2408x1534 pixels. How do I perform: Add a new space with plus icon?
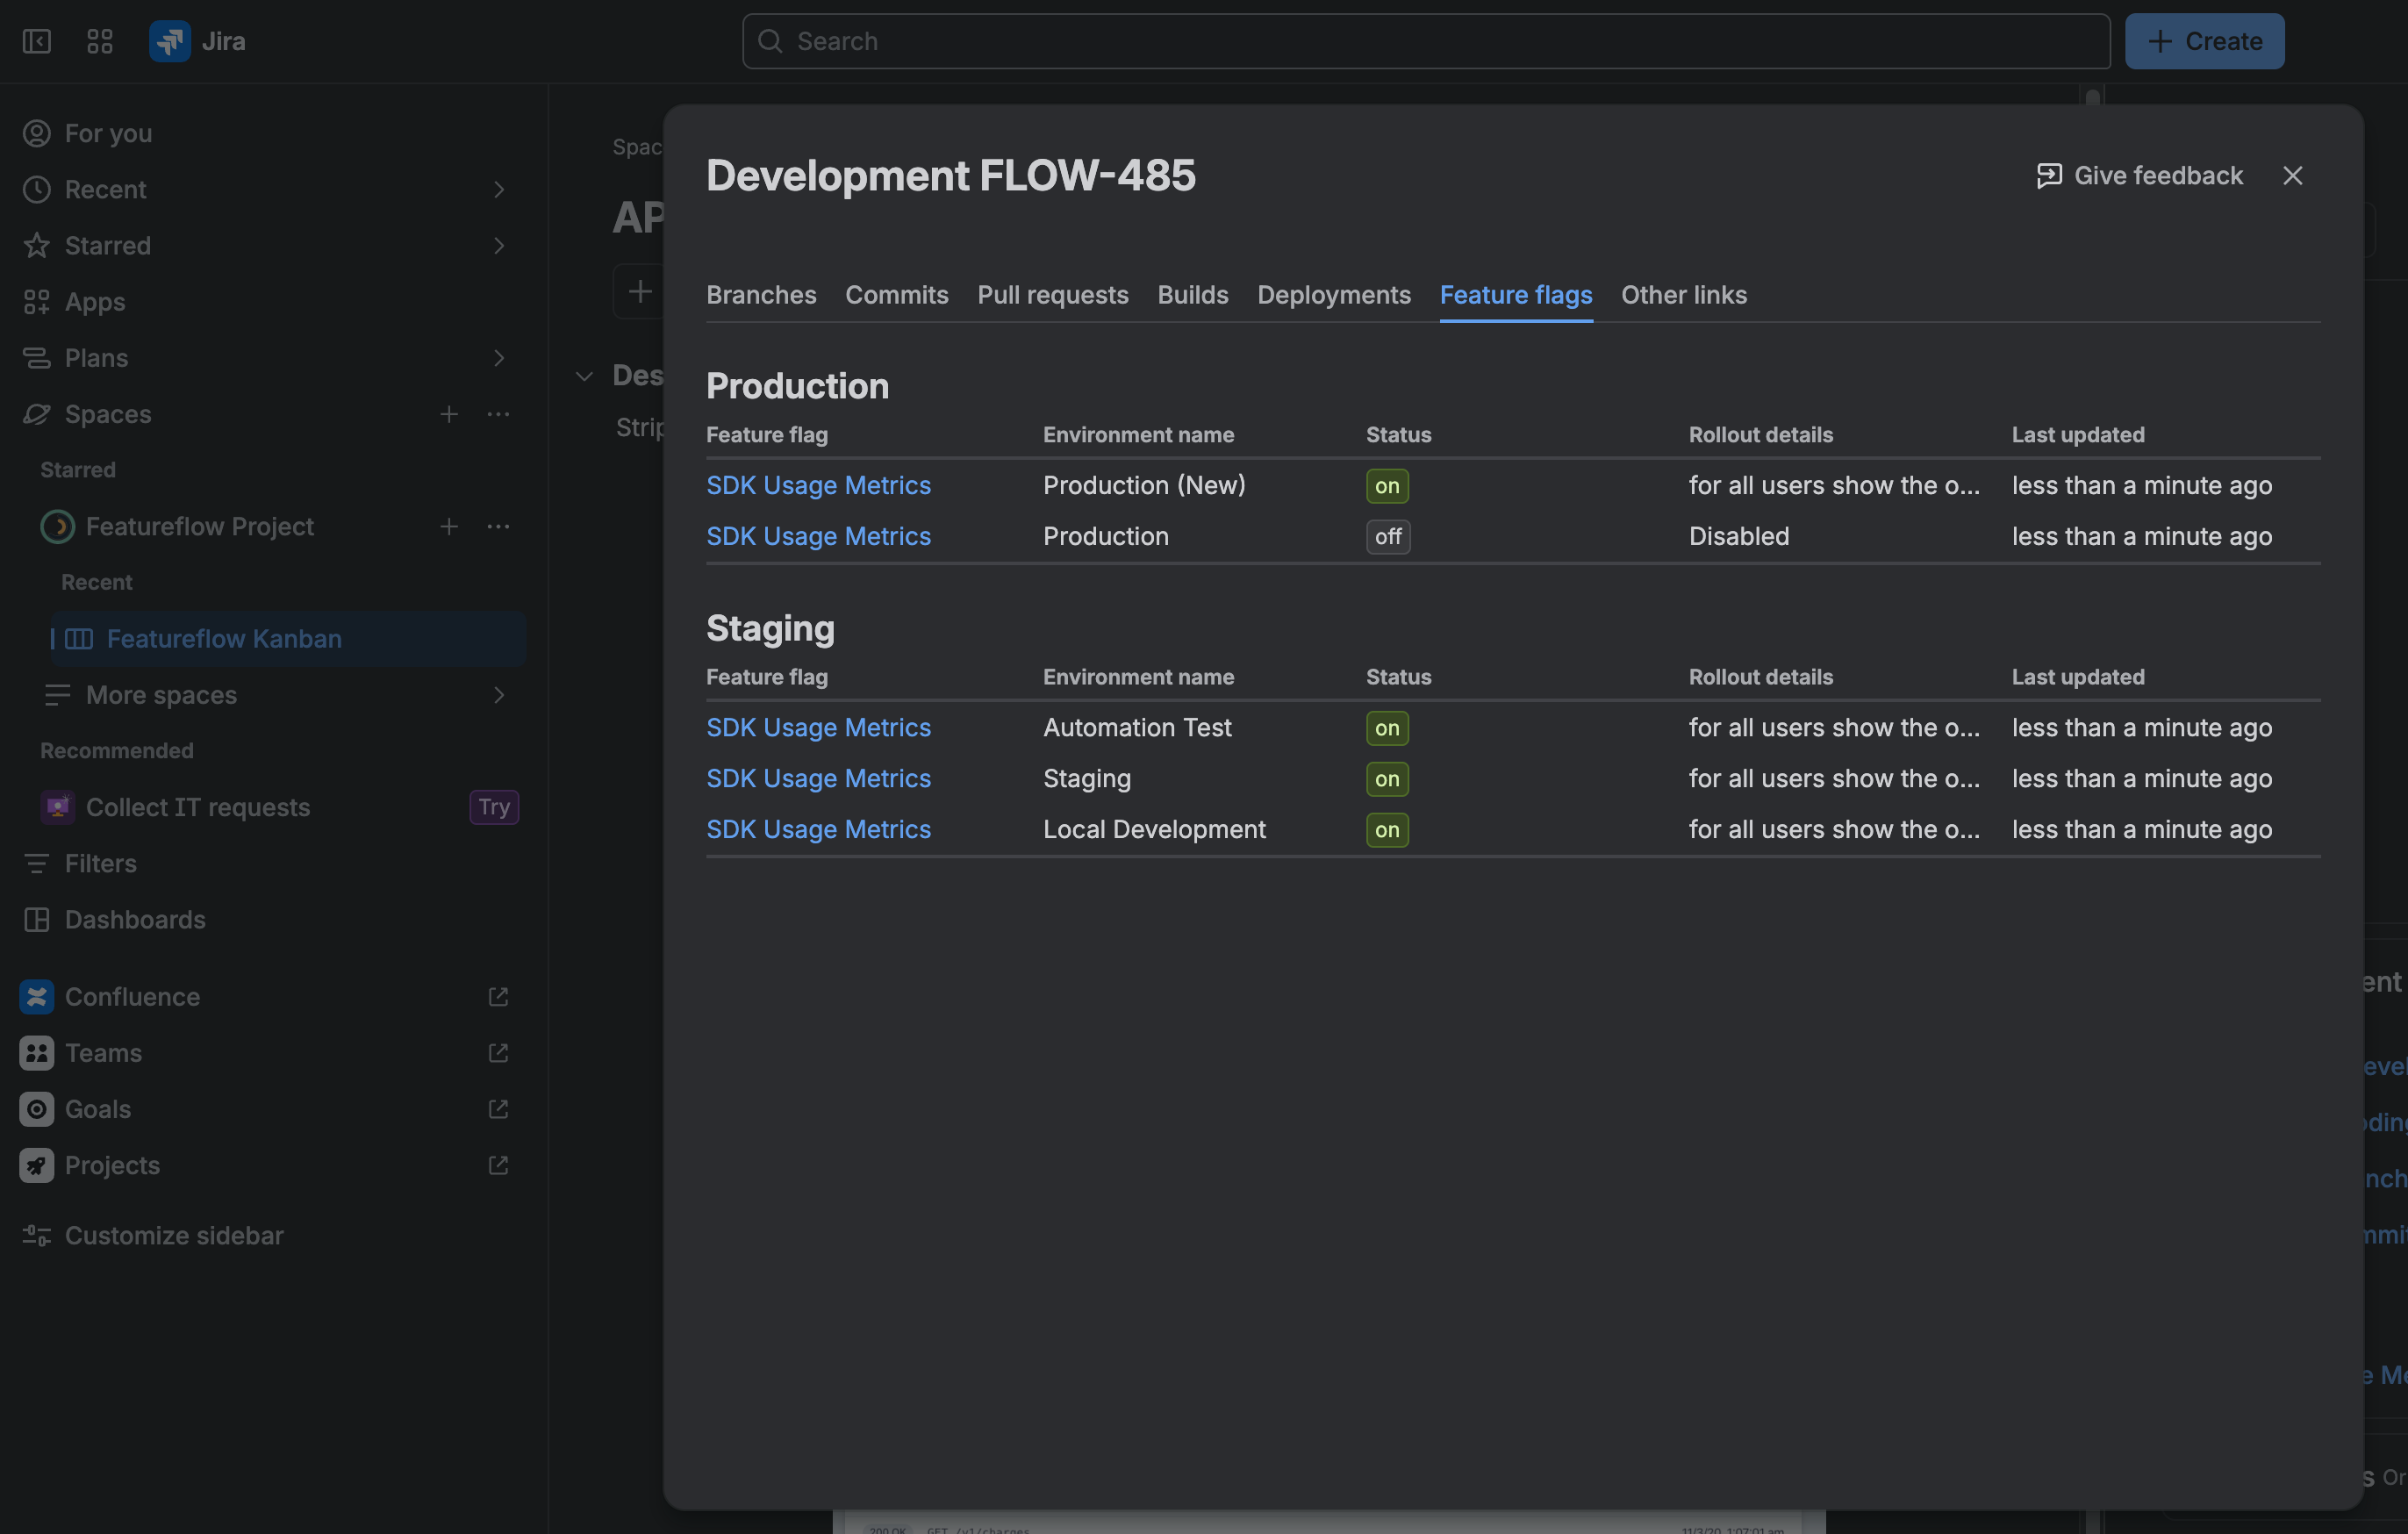point(449,413)
